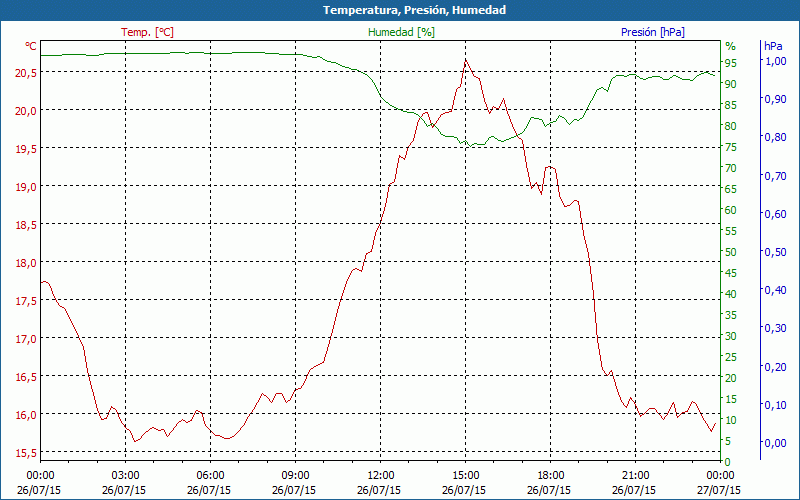Click the '0,50' pressure axis value

coord(774,252)
